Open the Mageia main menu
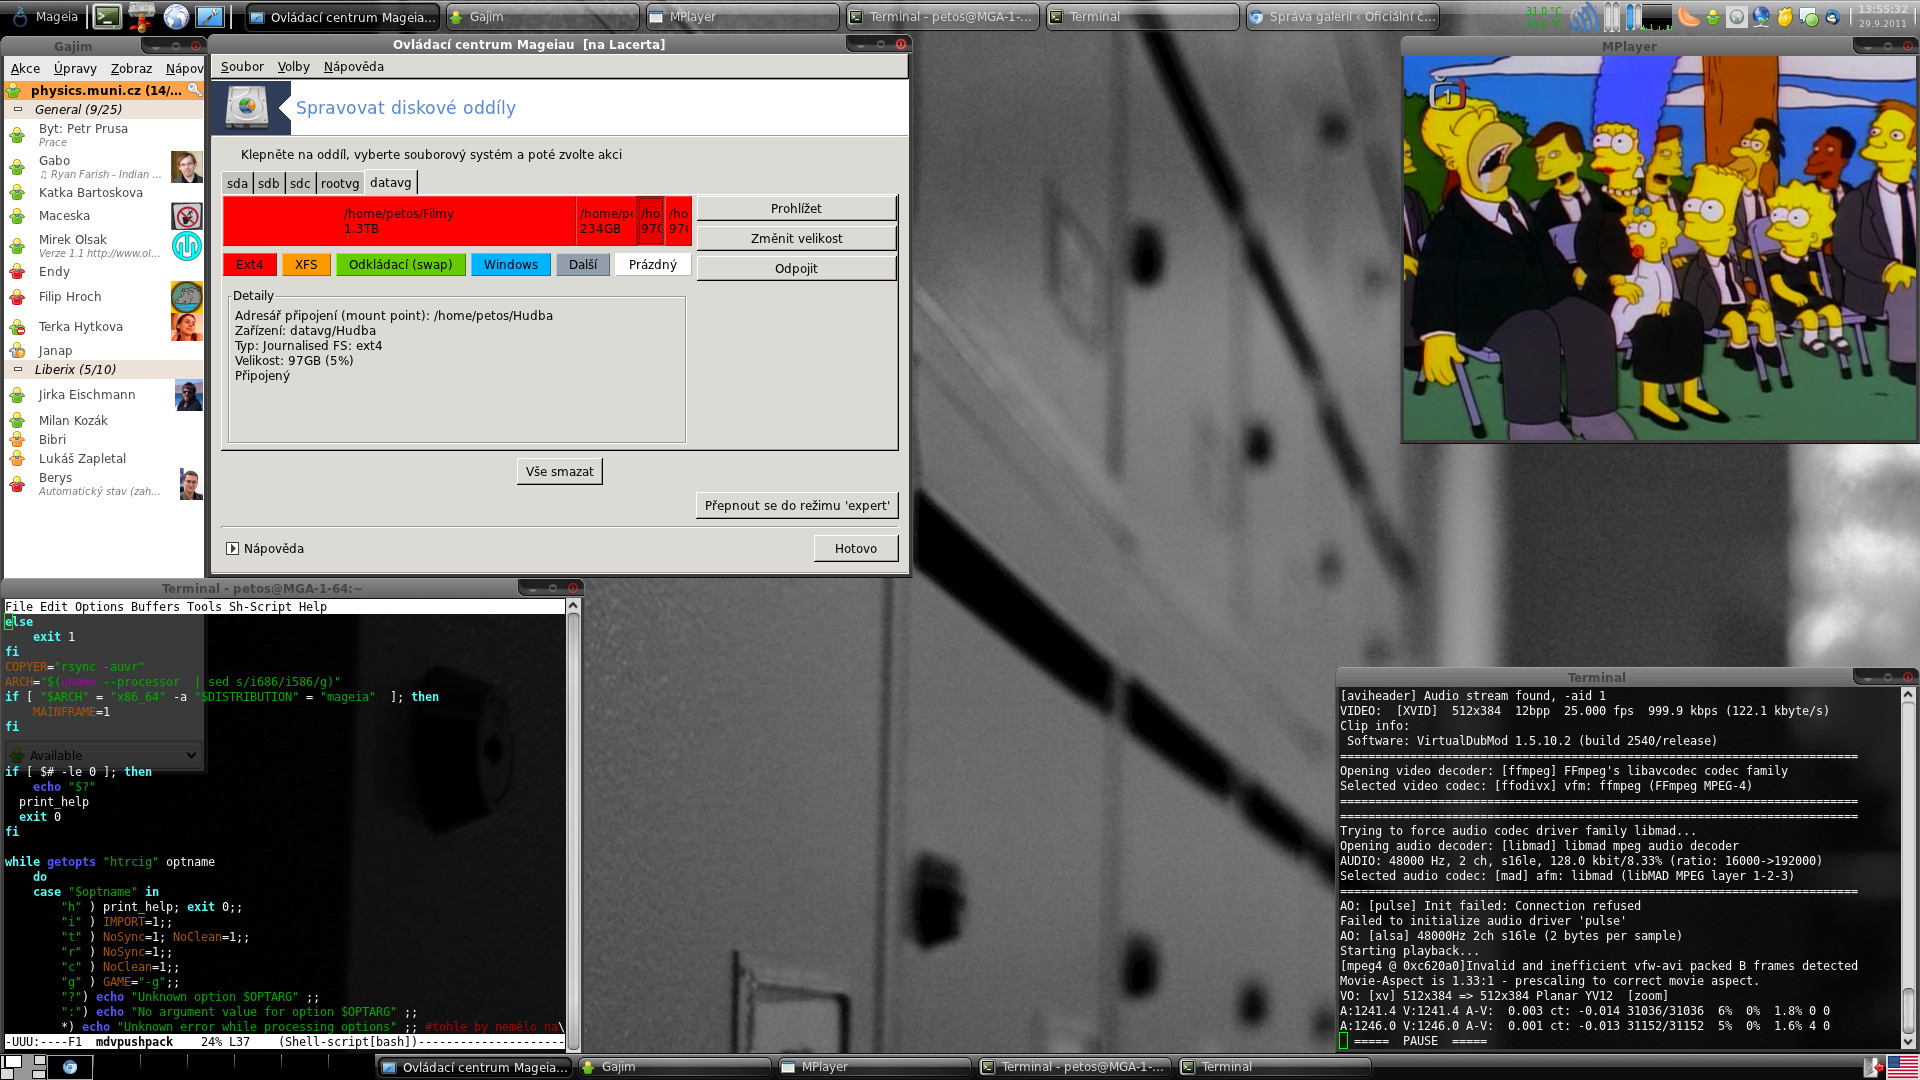The width and height of the screenshot is (1920, 1080). click(x=45, y=16)
